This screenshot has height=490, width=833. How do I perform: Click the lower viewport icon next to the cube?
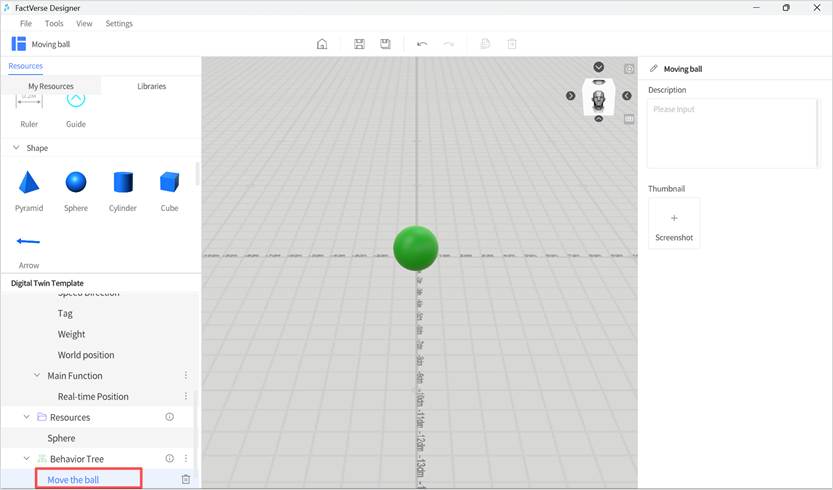coord(629,119)
